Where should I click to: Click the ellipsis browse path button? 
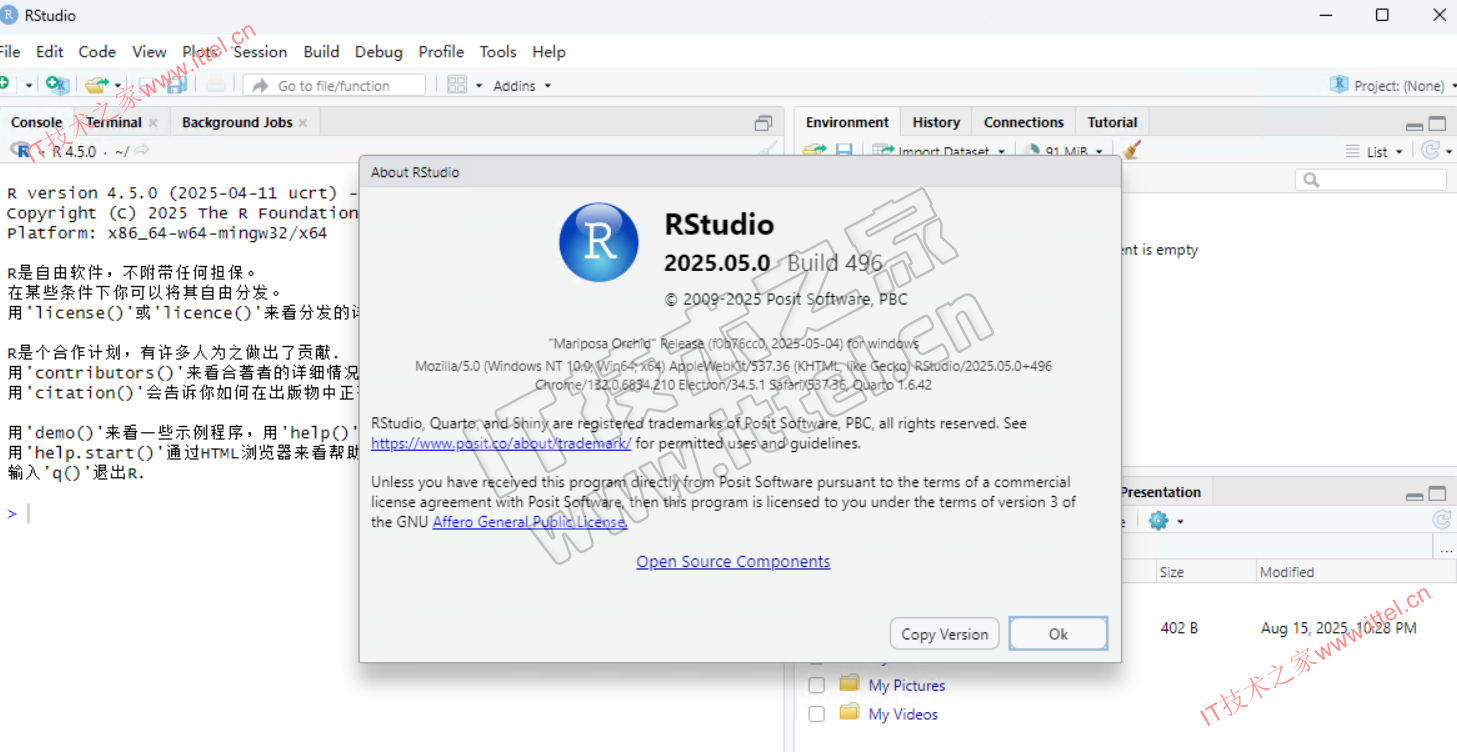click(x=1446, y=548)
